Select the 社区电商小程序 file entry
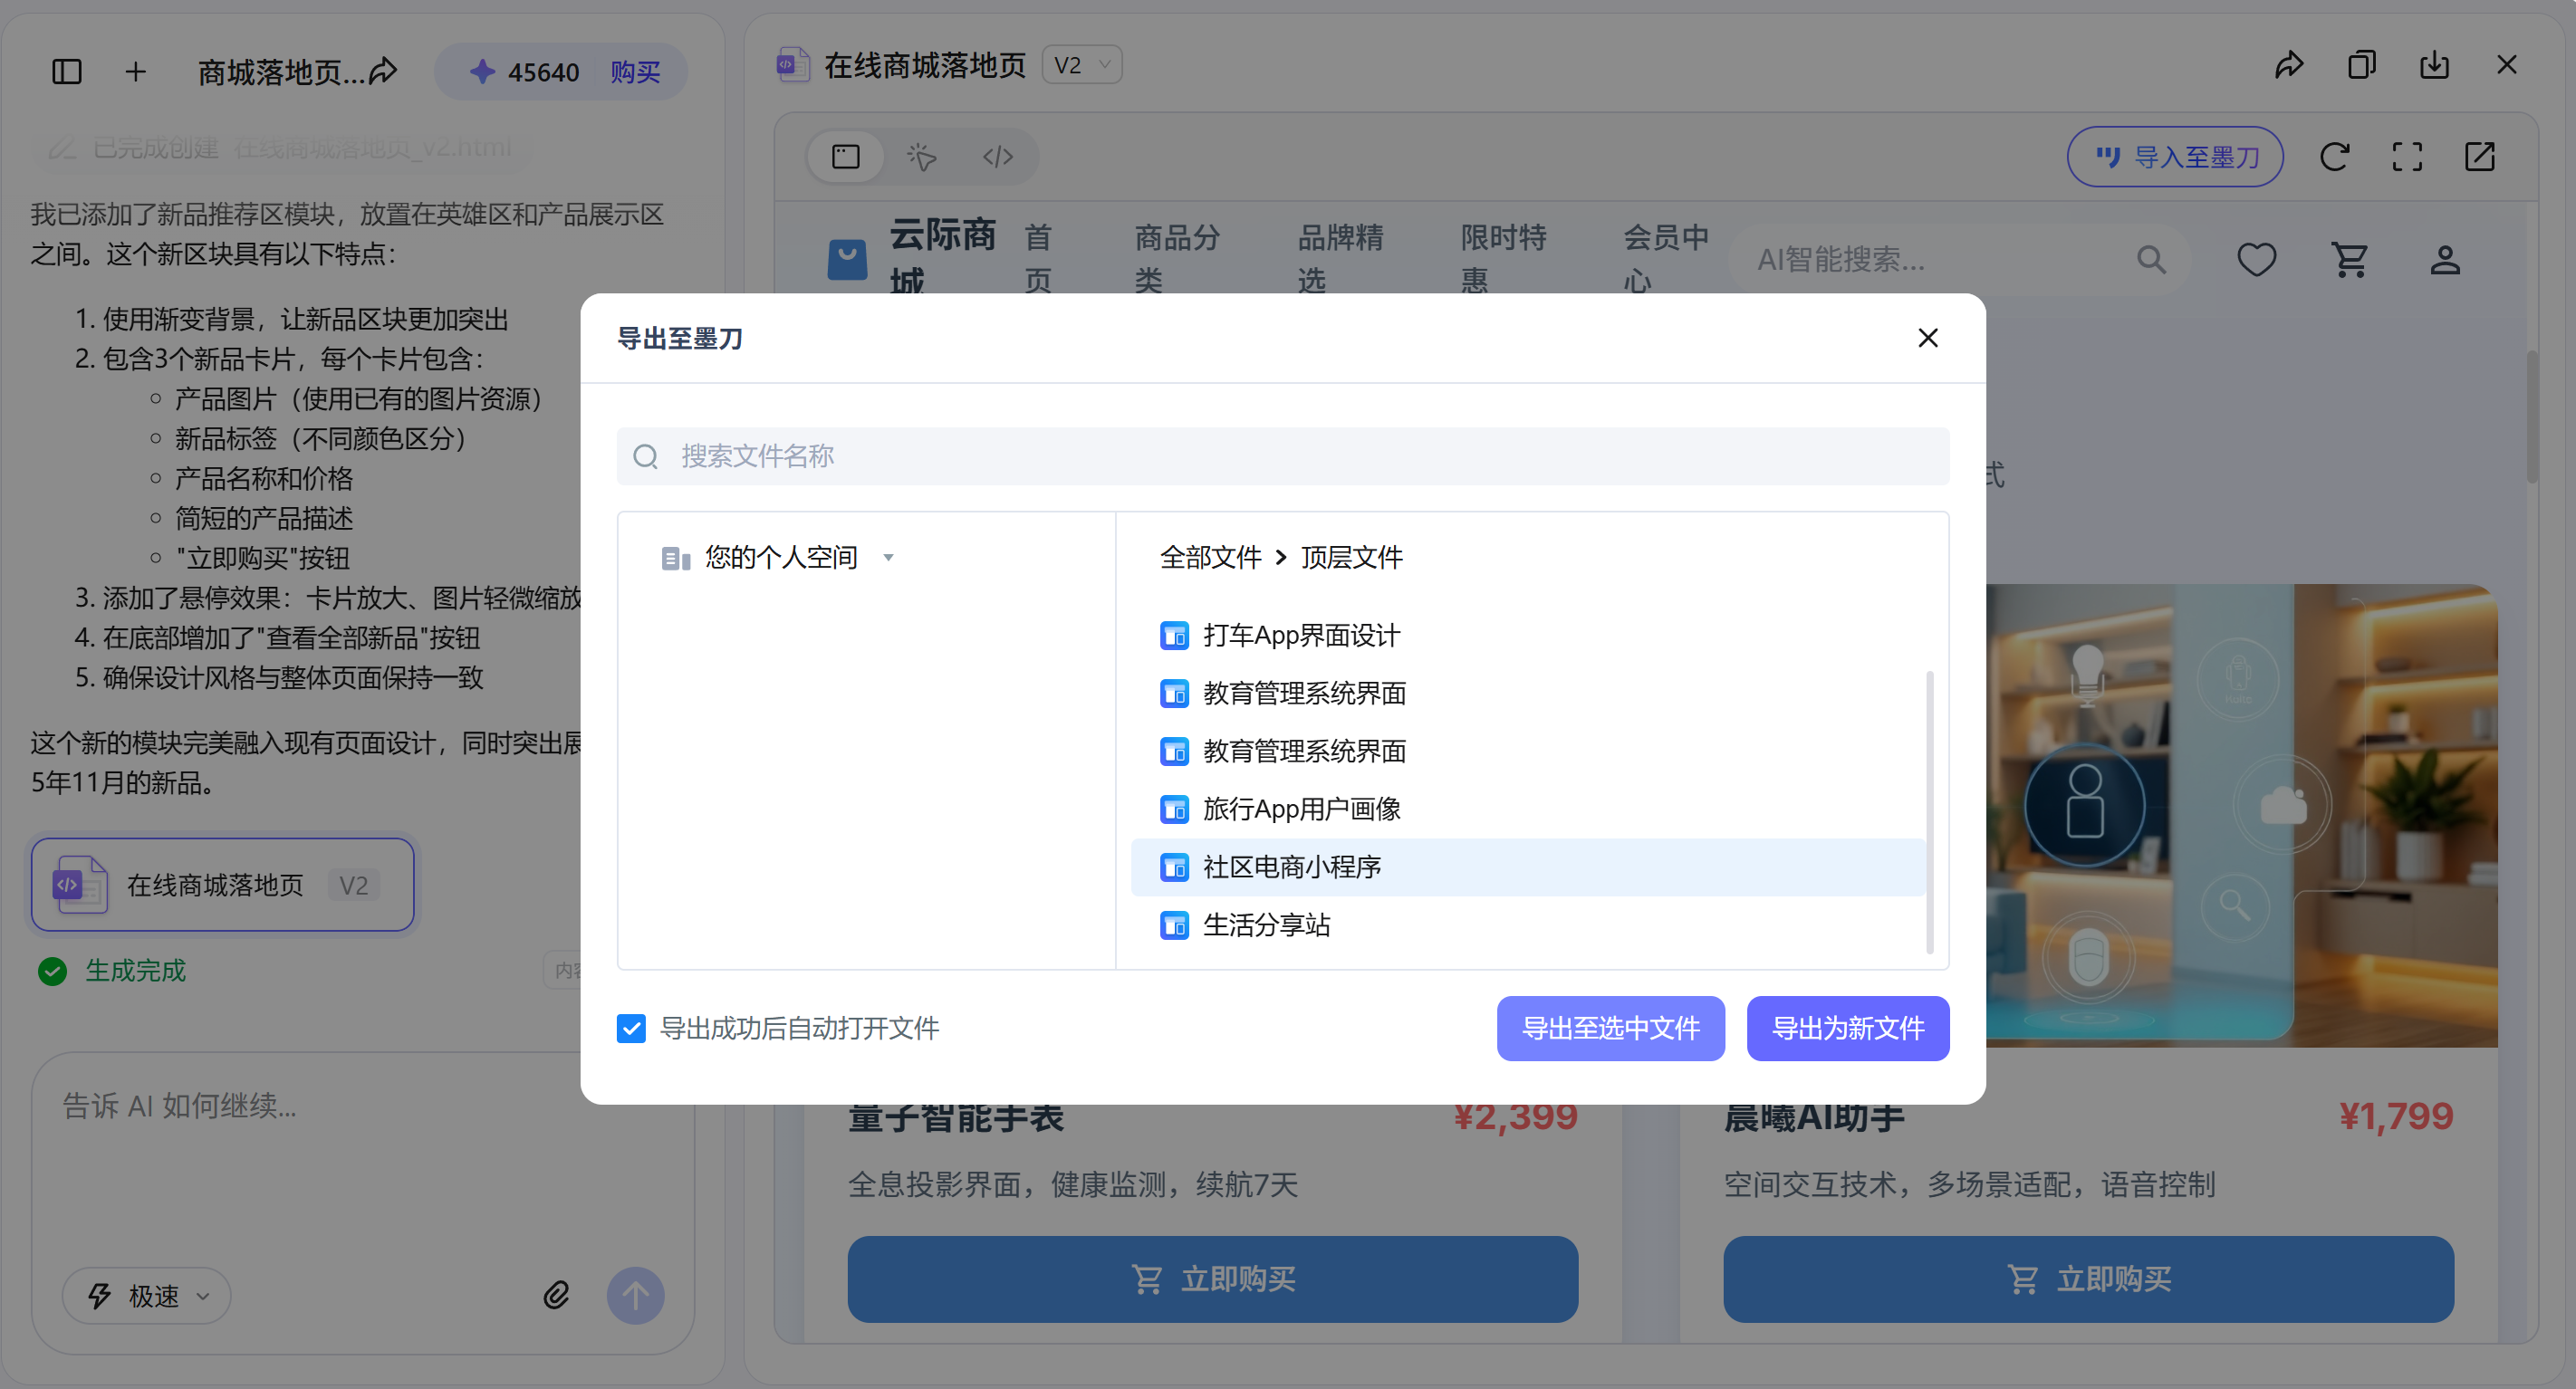The width and height of the screenshot is (2576, 1389). pos(1293,867)
